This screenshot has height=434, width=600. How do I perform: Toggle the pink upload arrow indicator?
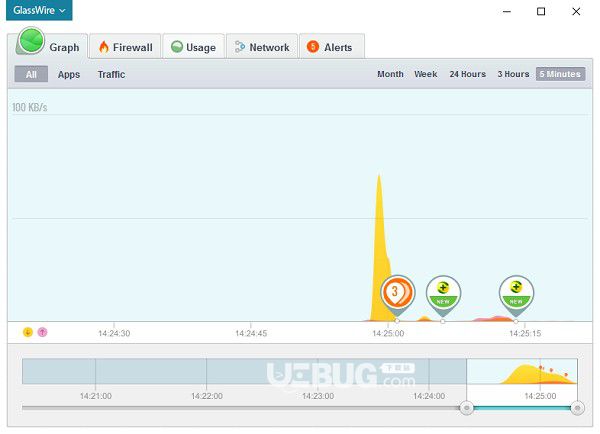[42, 332]
